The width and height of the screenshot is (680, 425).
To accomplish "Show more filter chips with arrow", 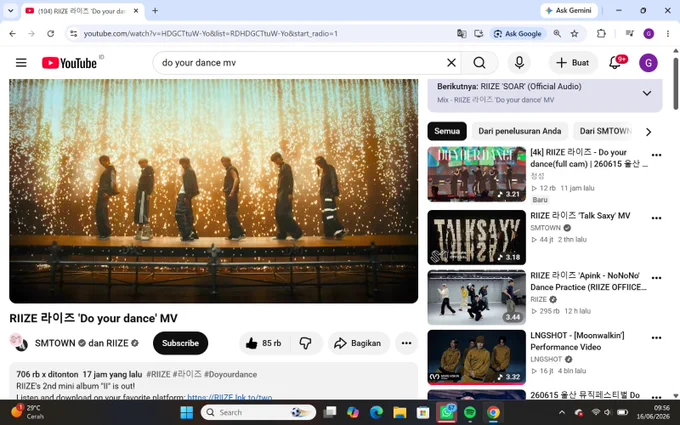I will click(x=648, y=132).
